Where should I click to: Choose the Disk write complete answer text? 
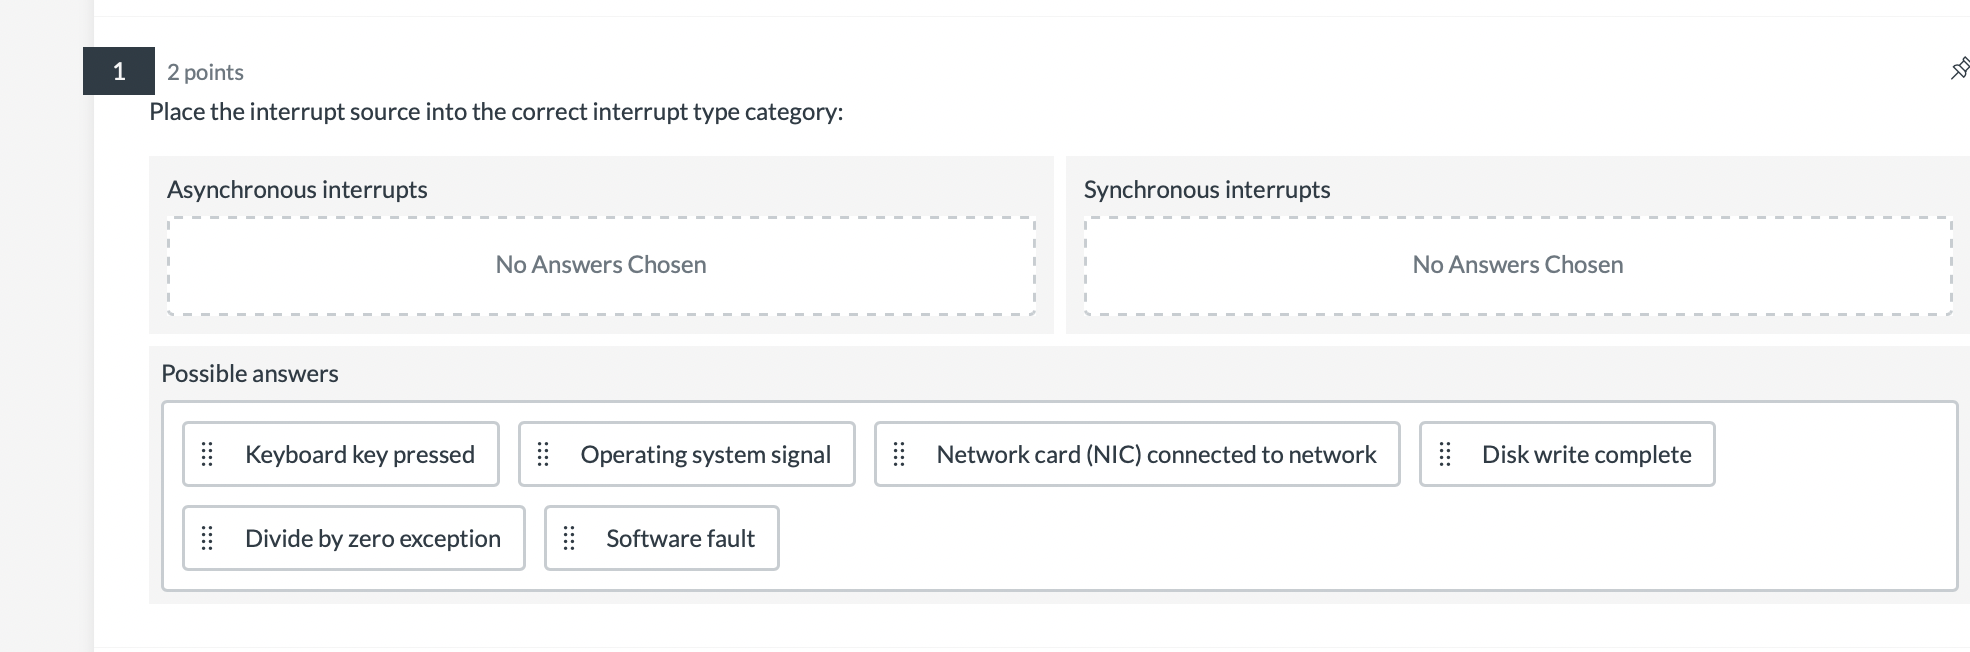1586,455
